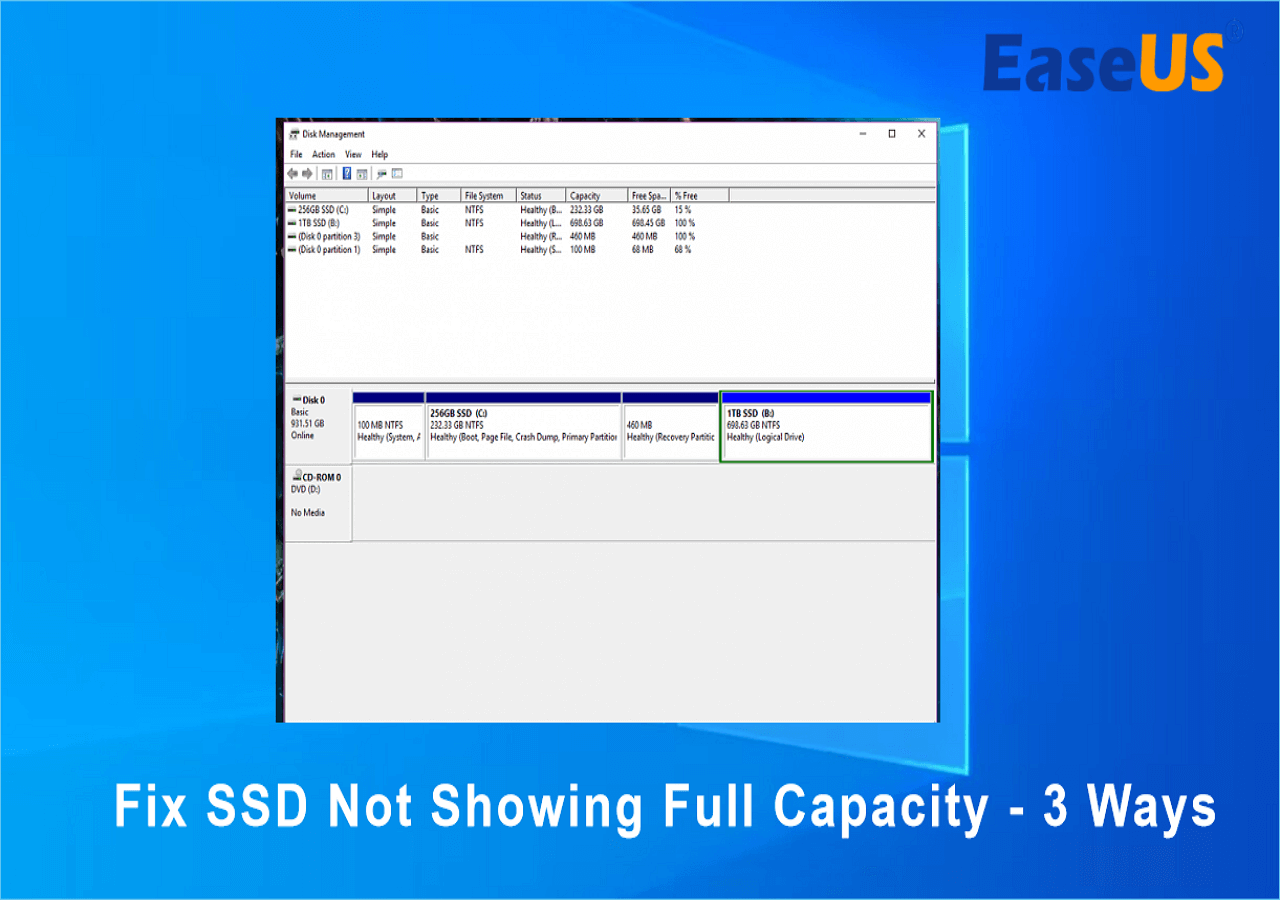Screen dimensions: 1280x900
Task: Click the 35.65 GB free space value
Action: click(x=646, y=210)
